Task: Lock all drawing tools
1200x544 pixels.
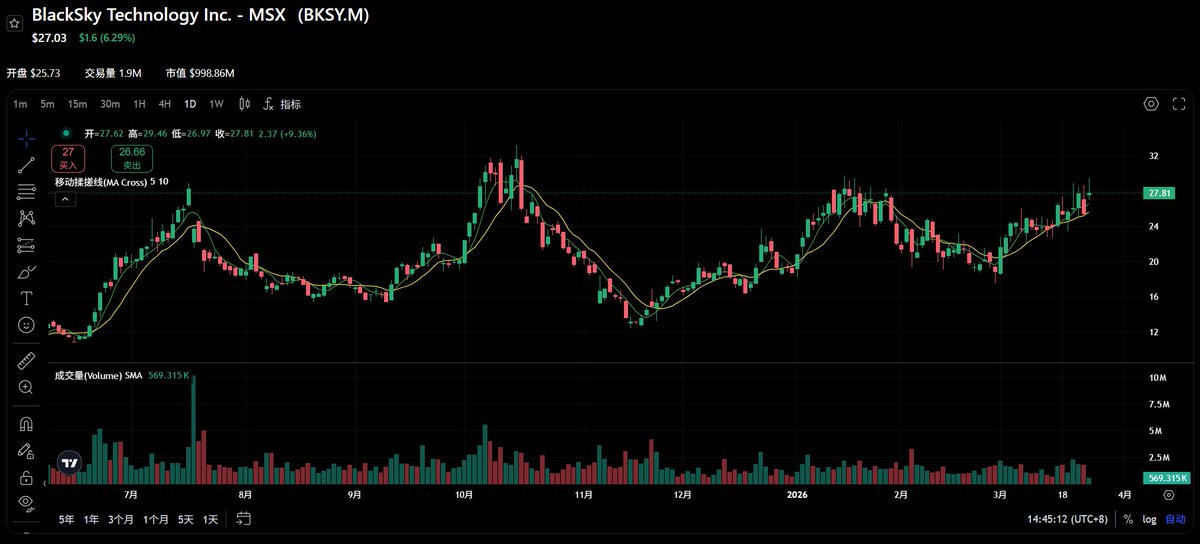Action: 26,476
